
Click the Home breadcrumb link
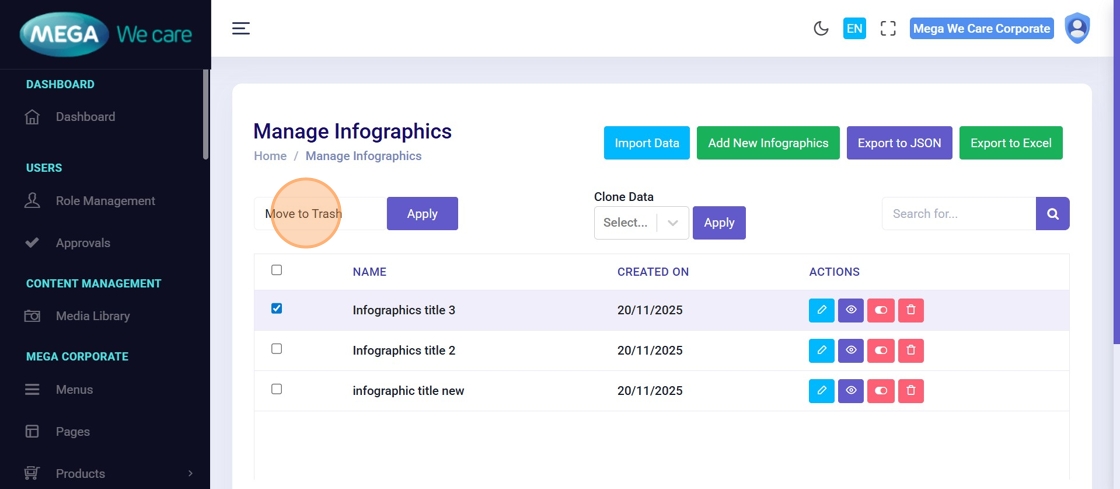270,156
